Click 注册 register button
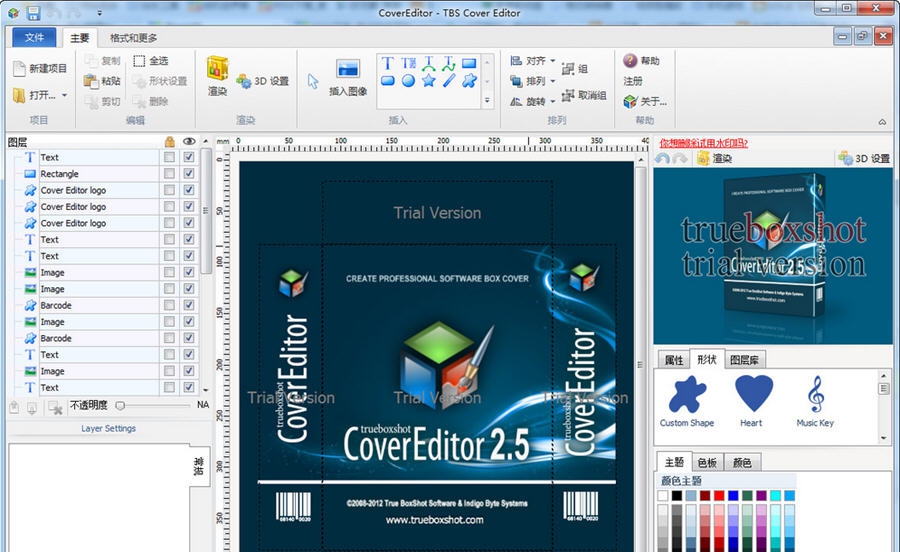The height and width of the screenshot is (552, 900). click(633, 81)
